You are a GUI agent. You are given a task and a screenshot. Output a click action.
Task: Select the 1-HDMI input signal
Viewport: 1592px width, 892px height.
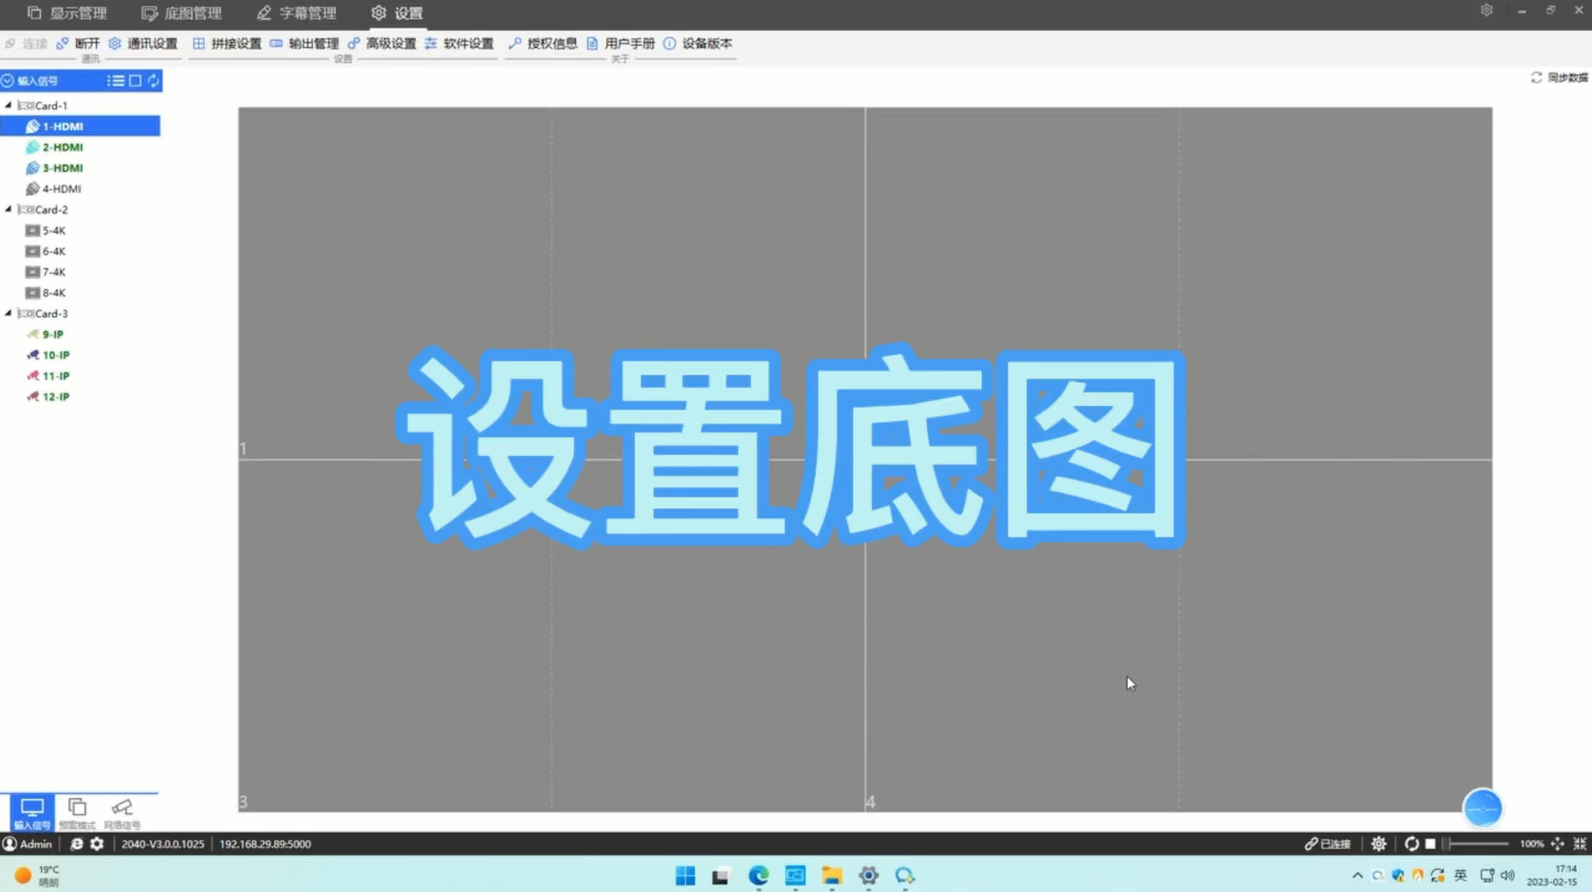point(80,126)
